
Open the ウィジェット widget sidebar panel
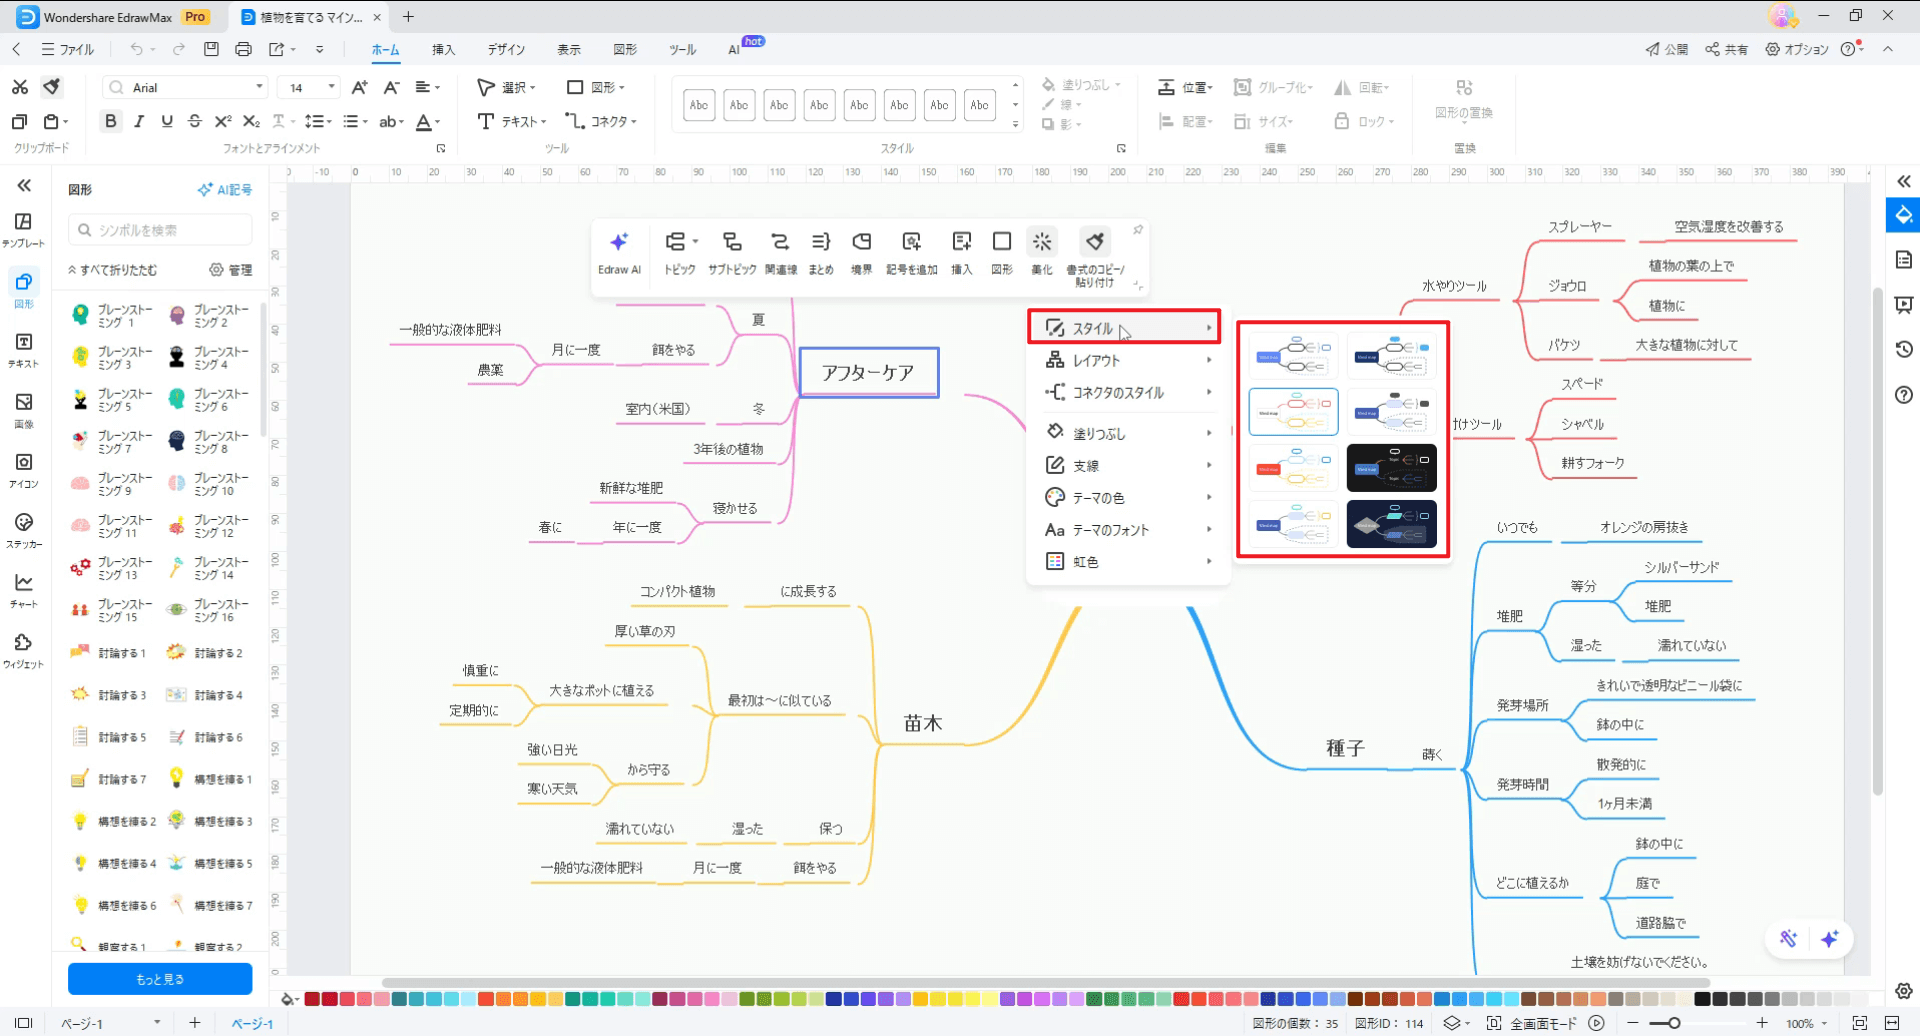pyautogui.click(x=24, y=650)
